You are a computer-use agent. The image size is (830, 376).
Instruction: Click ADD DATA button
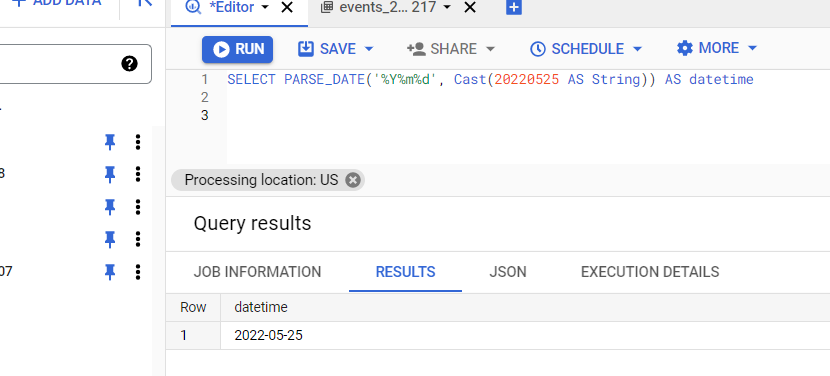pos(56,3)
